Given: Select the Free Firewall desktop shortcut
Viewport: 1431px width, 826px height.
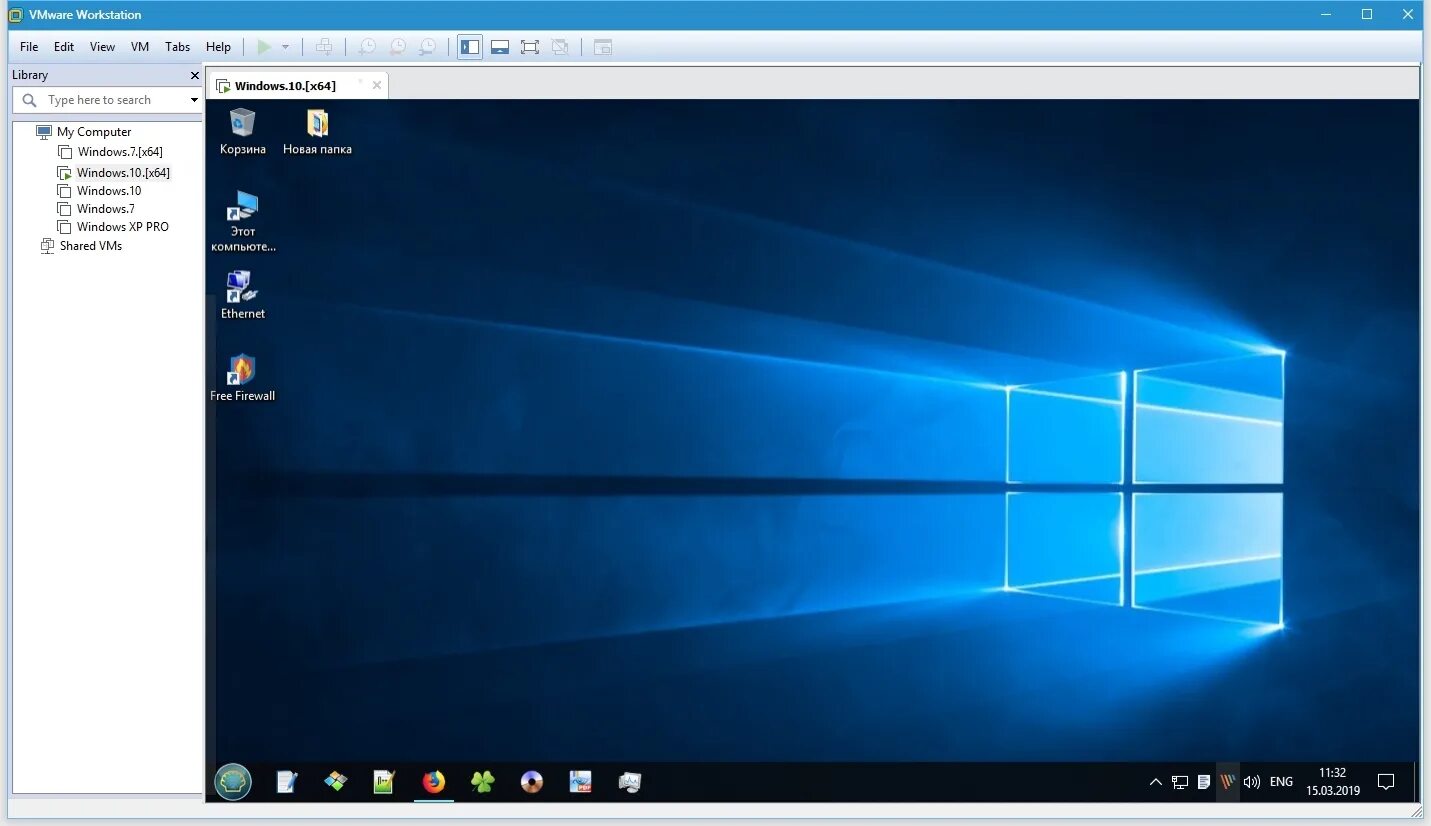Looking at the screenshot, I should [x=242, y=378].
